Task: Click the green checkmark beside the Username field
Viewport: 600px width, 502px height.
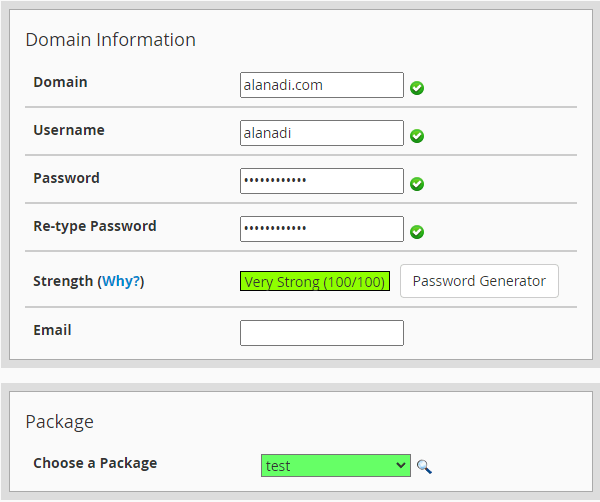Action: click(417, 136)
